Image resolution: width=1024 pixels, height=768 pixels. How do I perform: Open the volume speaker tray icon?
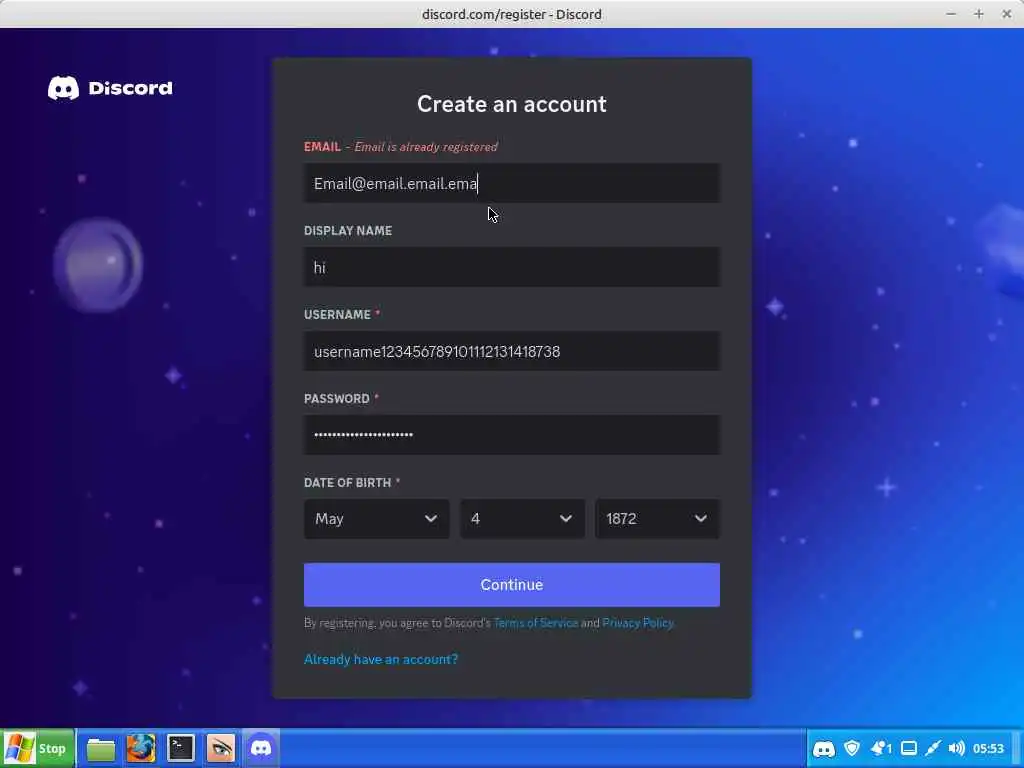[x=956, y=748]
